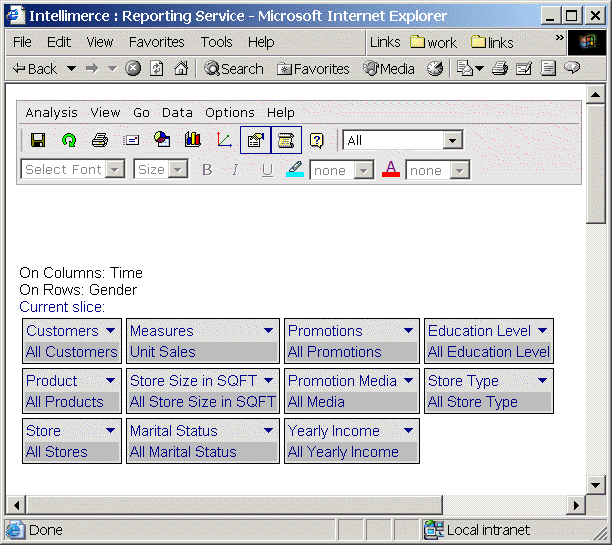Viewport: 612px width, 545px height.
Task: Click the browser Discuss page icon
Action: pyautogui.click(x=548, y=69)
